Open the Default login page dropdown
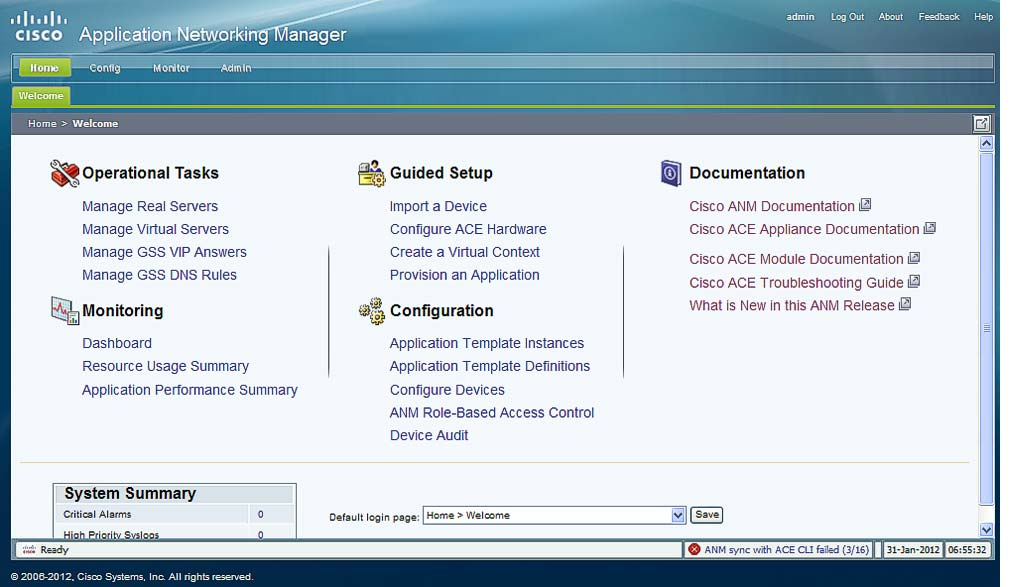 [678, 515]
